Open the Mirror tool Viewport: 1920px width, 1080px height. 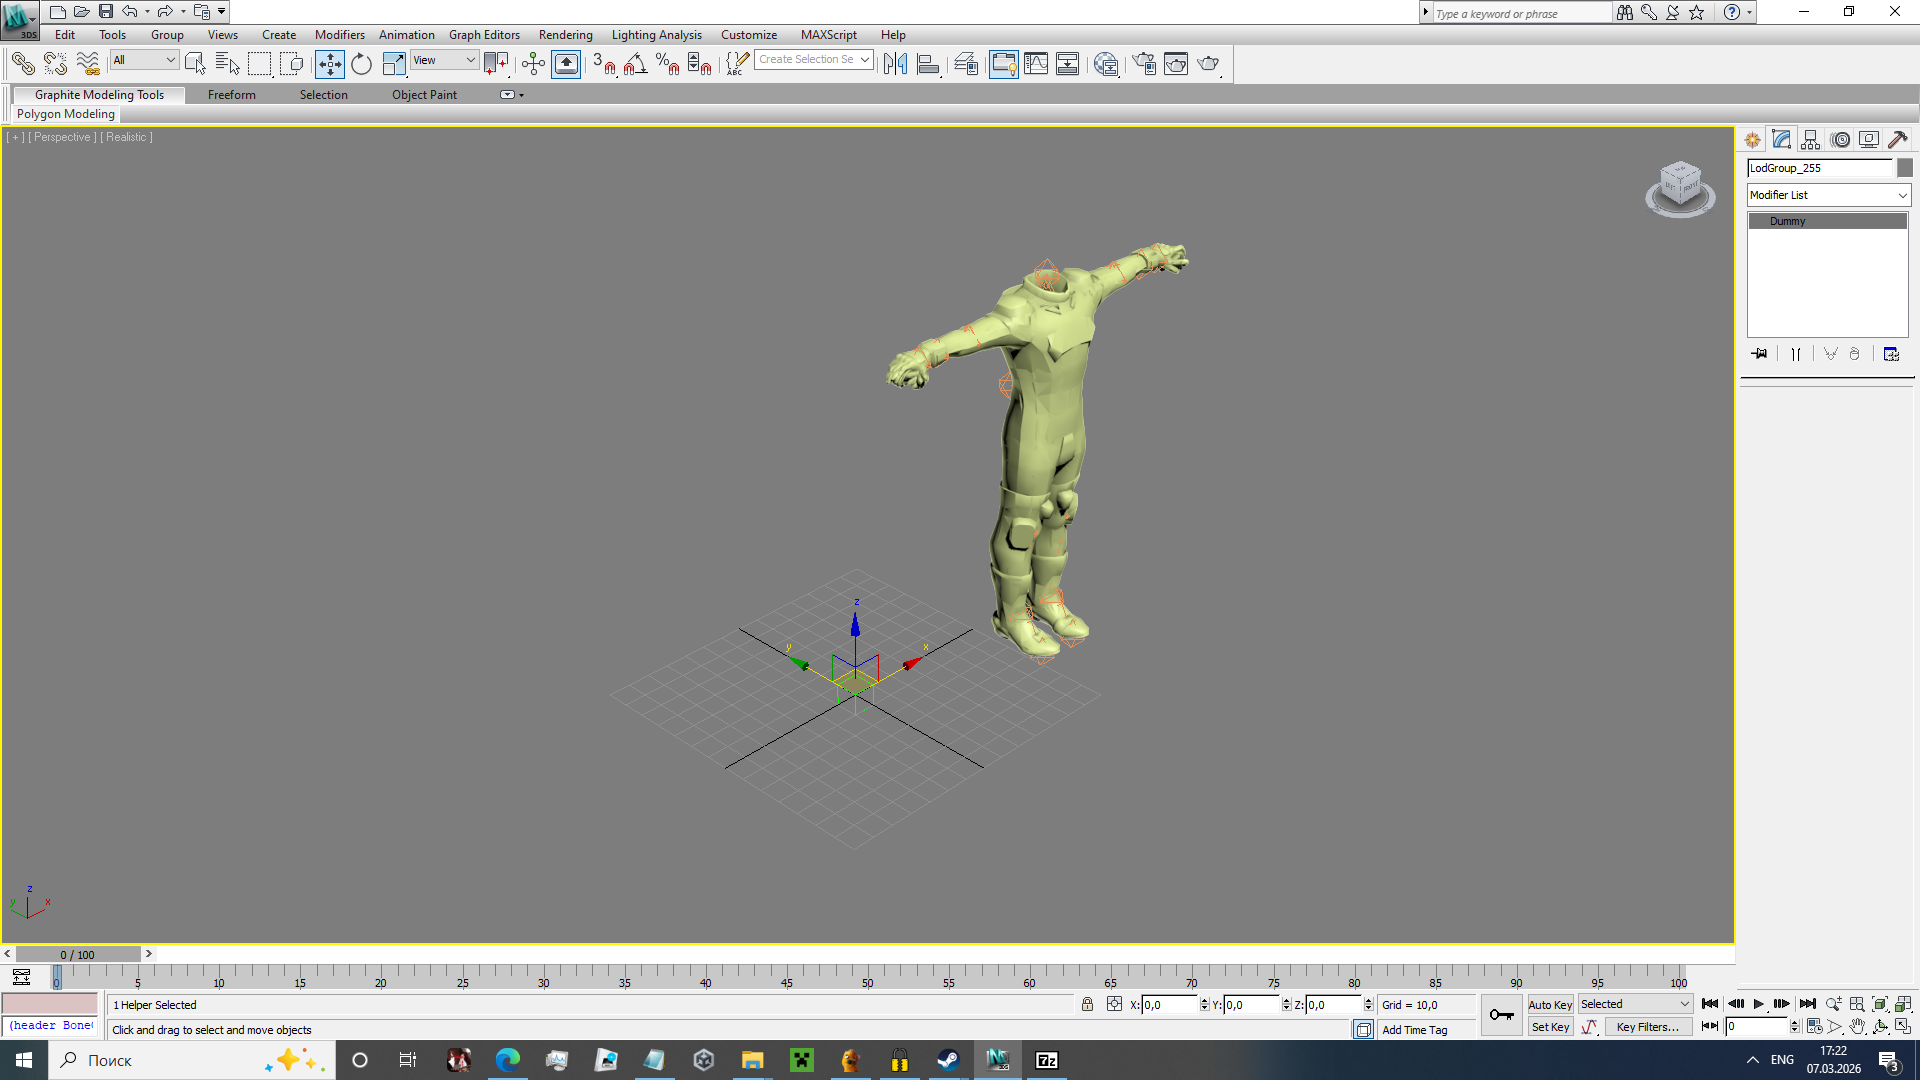[895, 64]
